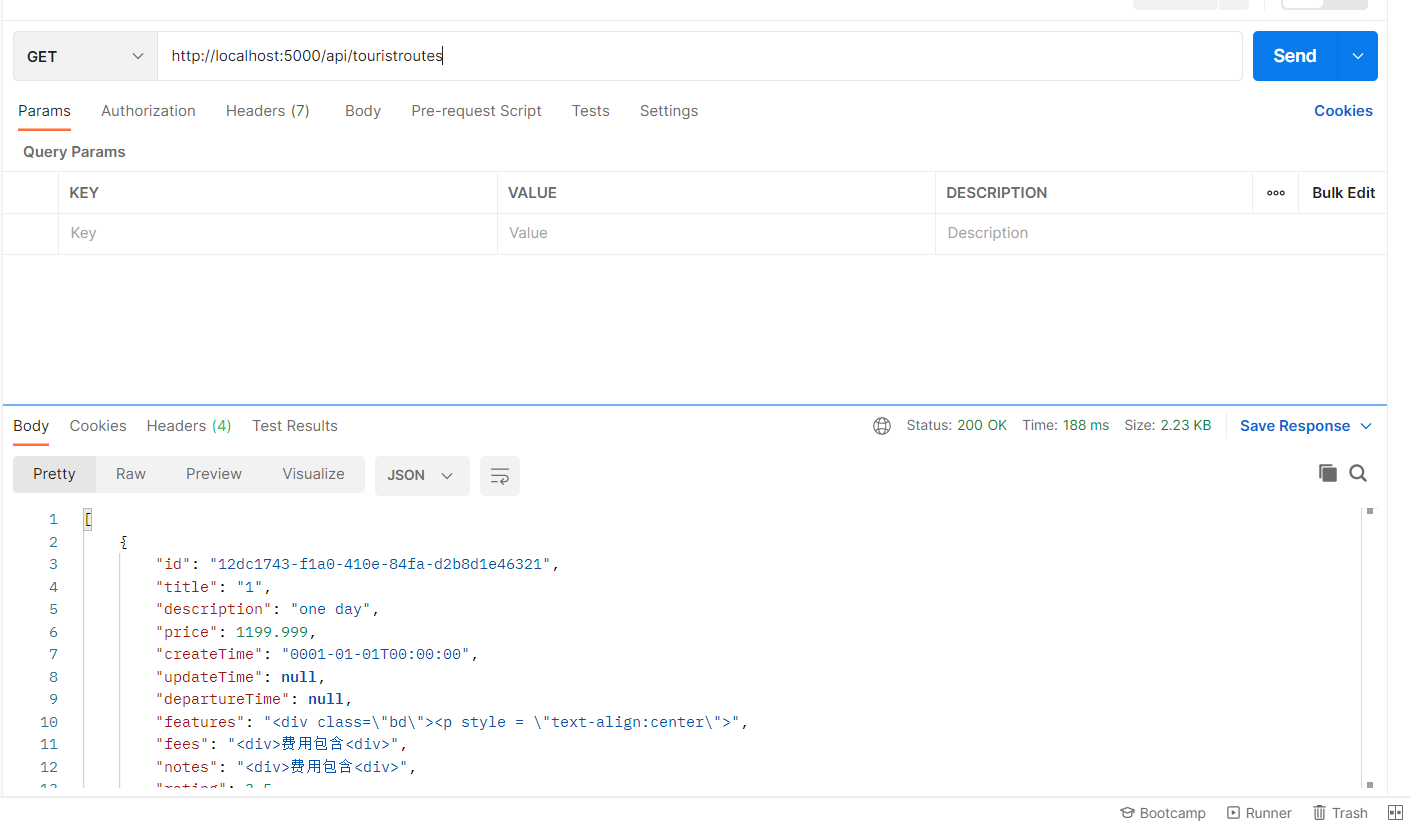Click the "id" line in response
Image resolution: width=1410 pixels, height=823 pixels.
coord(357,564)
